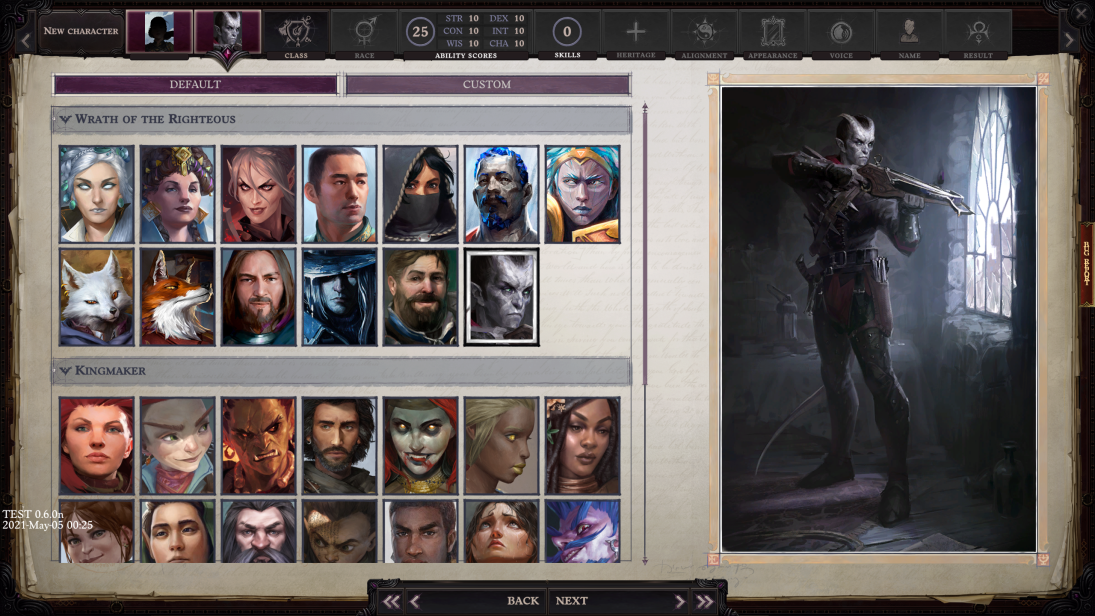Click the single left arrow beside Back
This screenshot has width=1095, height=616.
pos(415,601)
